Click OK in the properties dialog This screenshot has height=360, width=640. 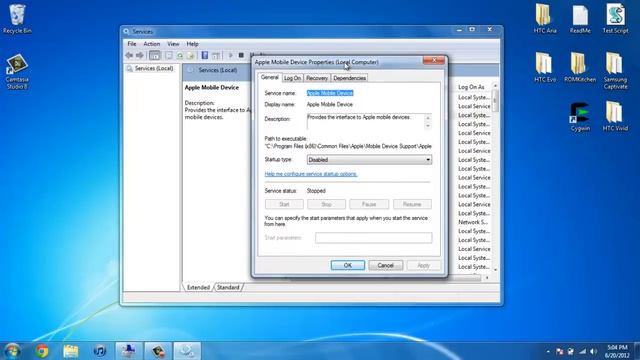(x=347, y=265)
